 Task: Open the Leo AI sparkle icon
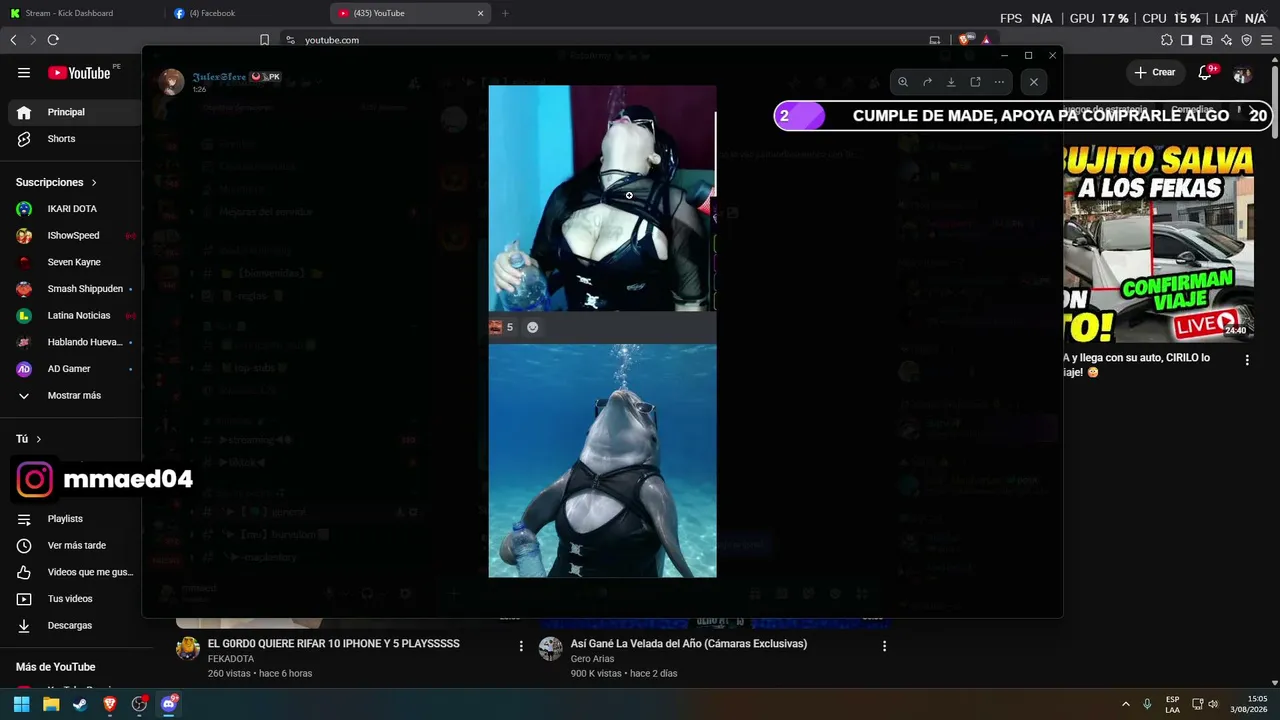point(1226,40)
